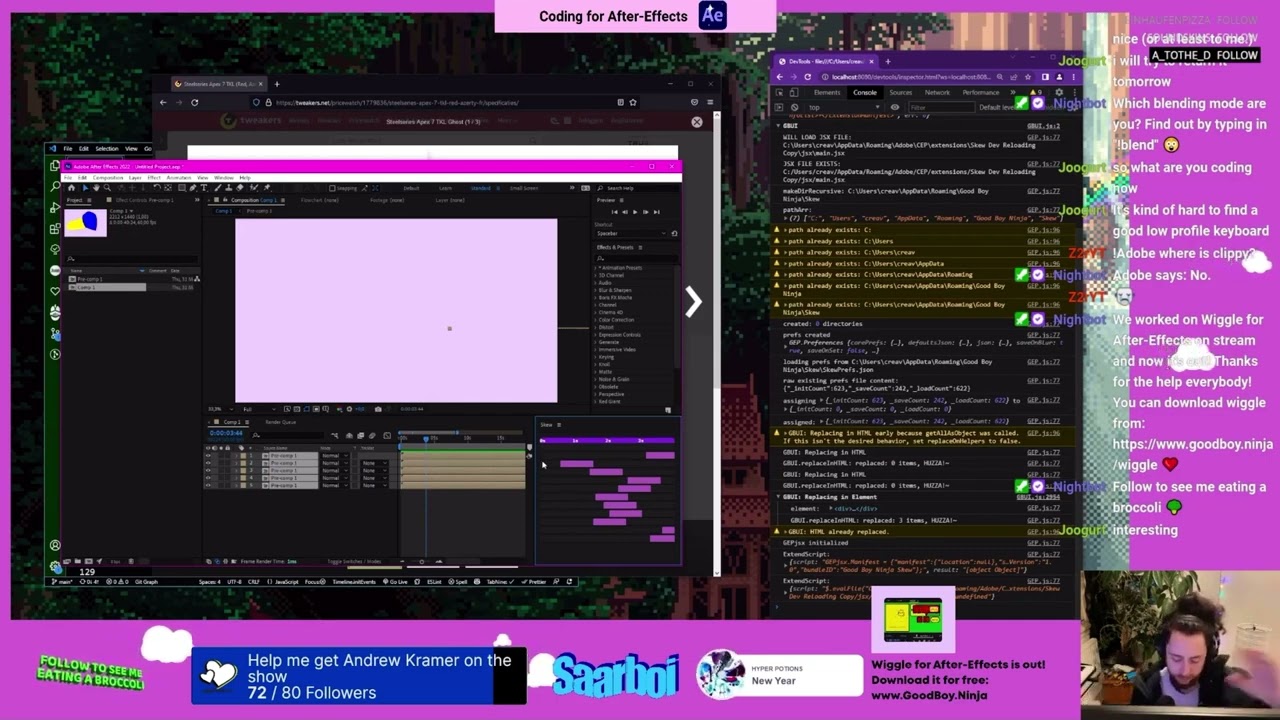Open the VS Code Selection menu
The width and height of the screenshot is (1280, 720).
coord(107,149)
